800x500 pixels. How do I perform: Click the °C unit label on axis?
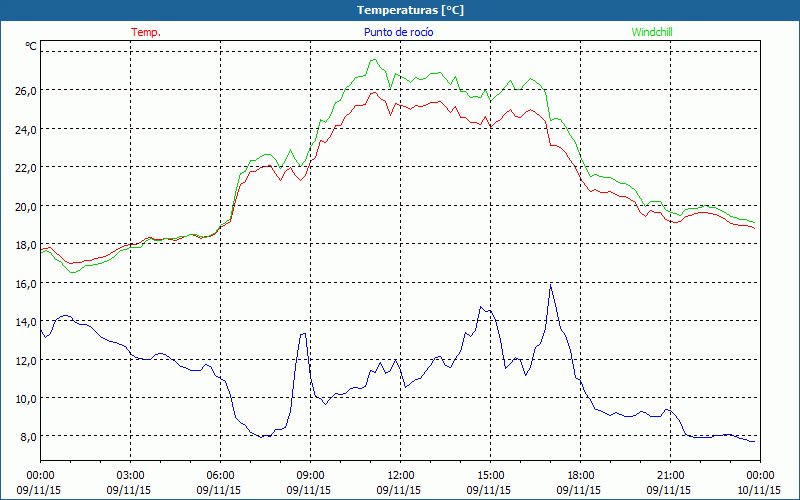click(x=31, y=46)
